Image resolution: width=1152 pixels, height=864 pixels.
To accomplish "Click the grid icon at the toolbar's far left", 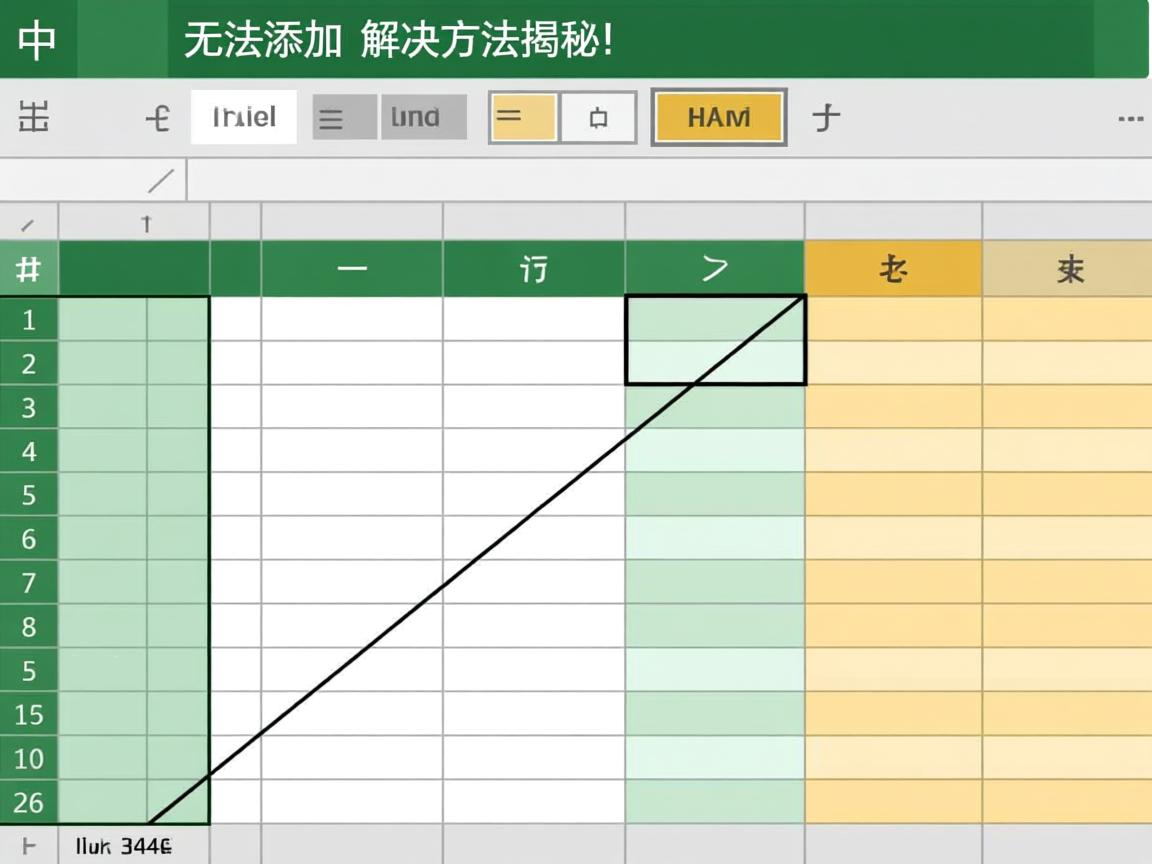I will (34, 117).
